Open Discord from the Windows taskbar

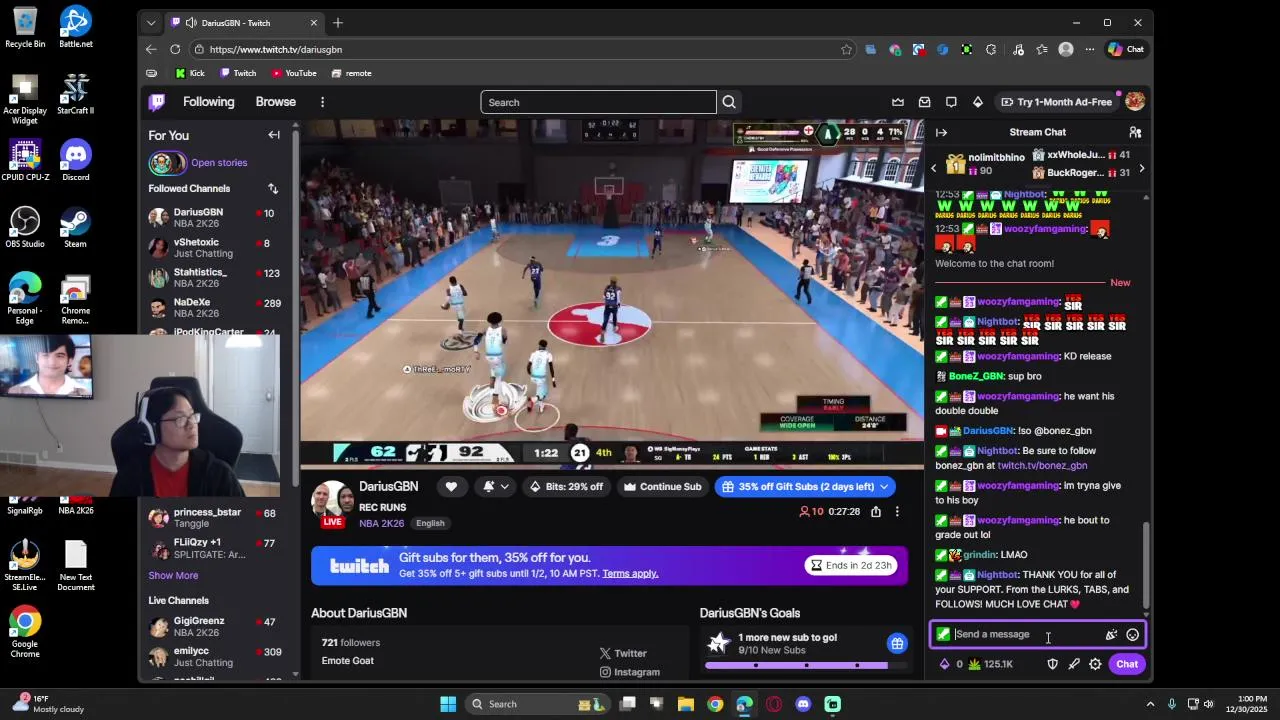click(x=803, y=704)
